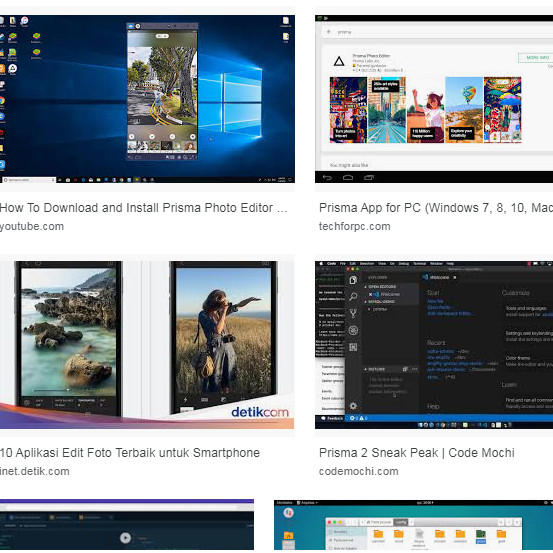Visit the techforpc.com source link
The height and width of the screenshot is (553, 553).
(x=354, y=226)
